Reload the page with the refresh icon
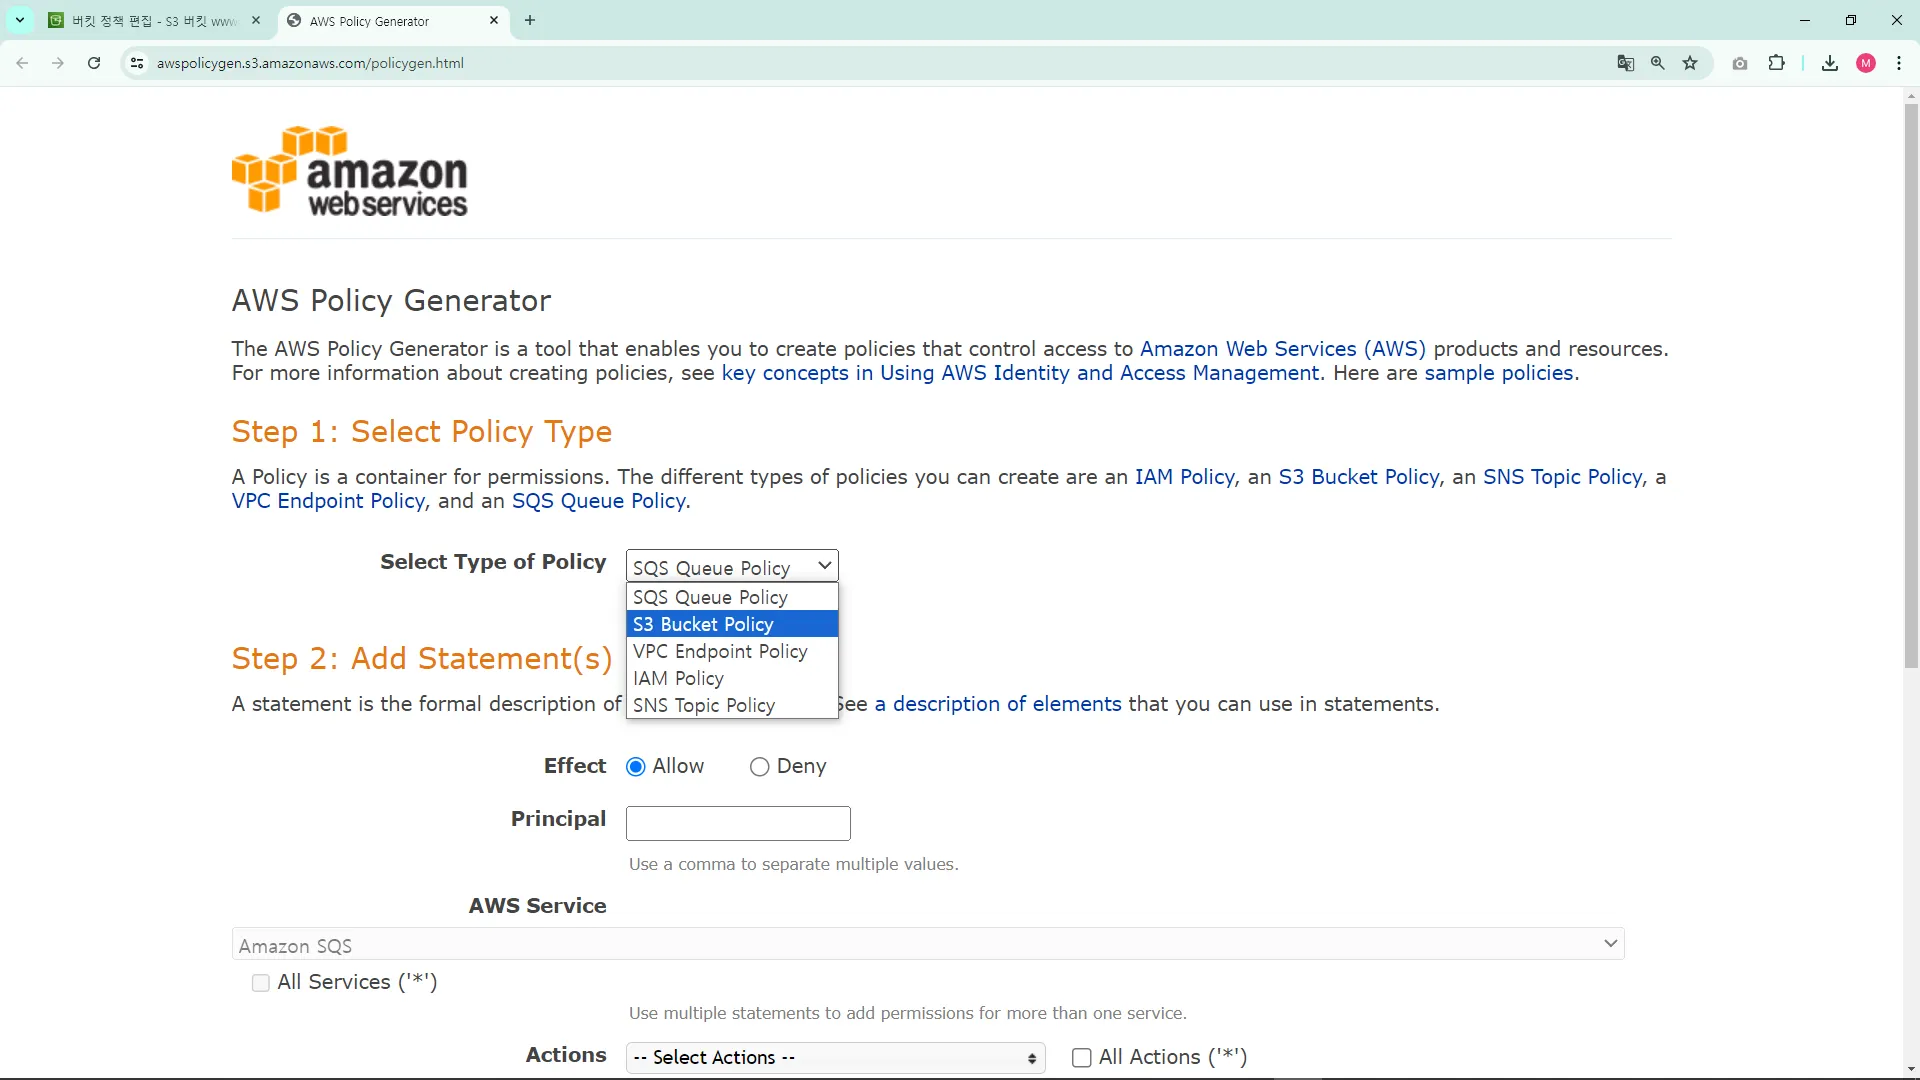Viewport: 1920px width, 1080px height. (94, 63)
